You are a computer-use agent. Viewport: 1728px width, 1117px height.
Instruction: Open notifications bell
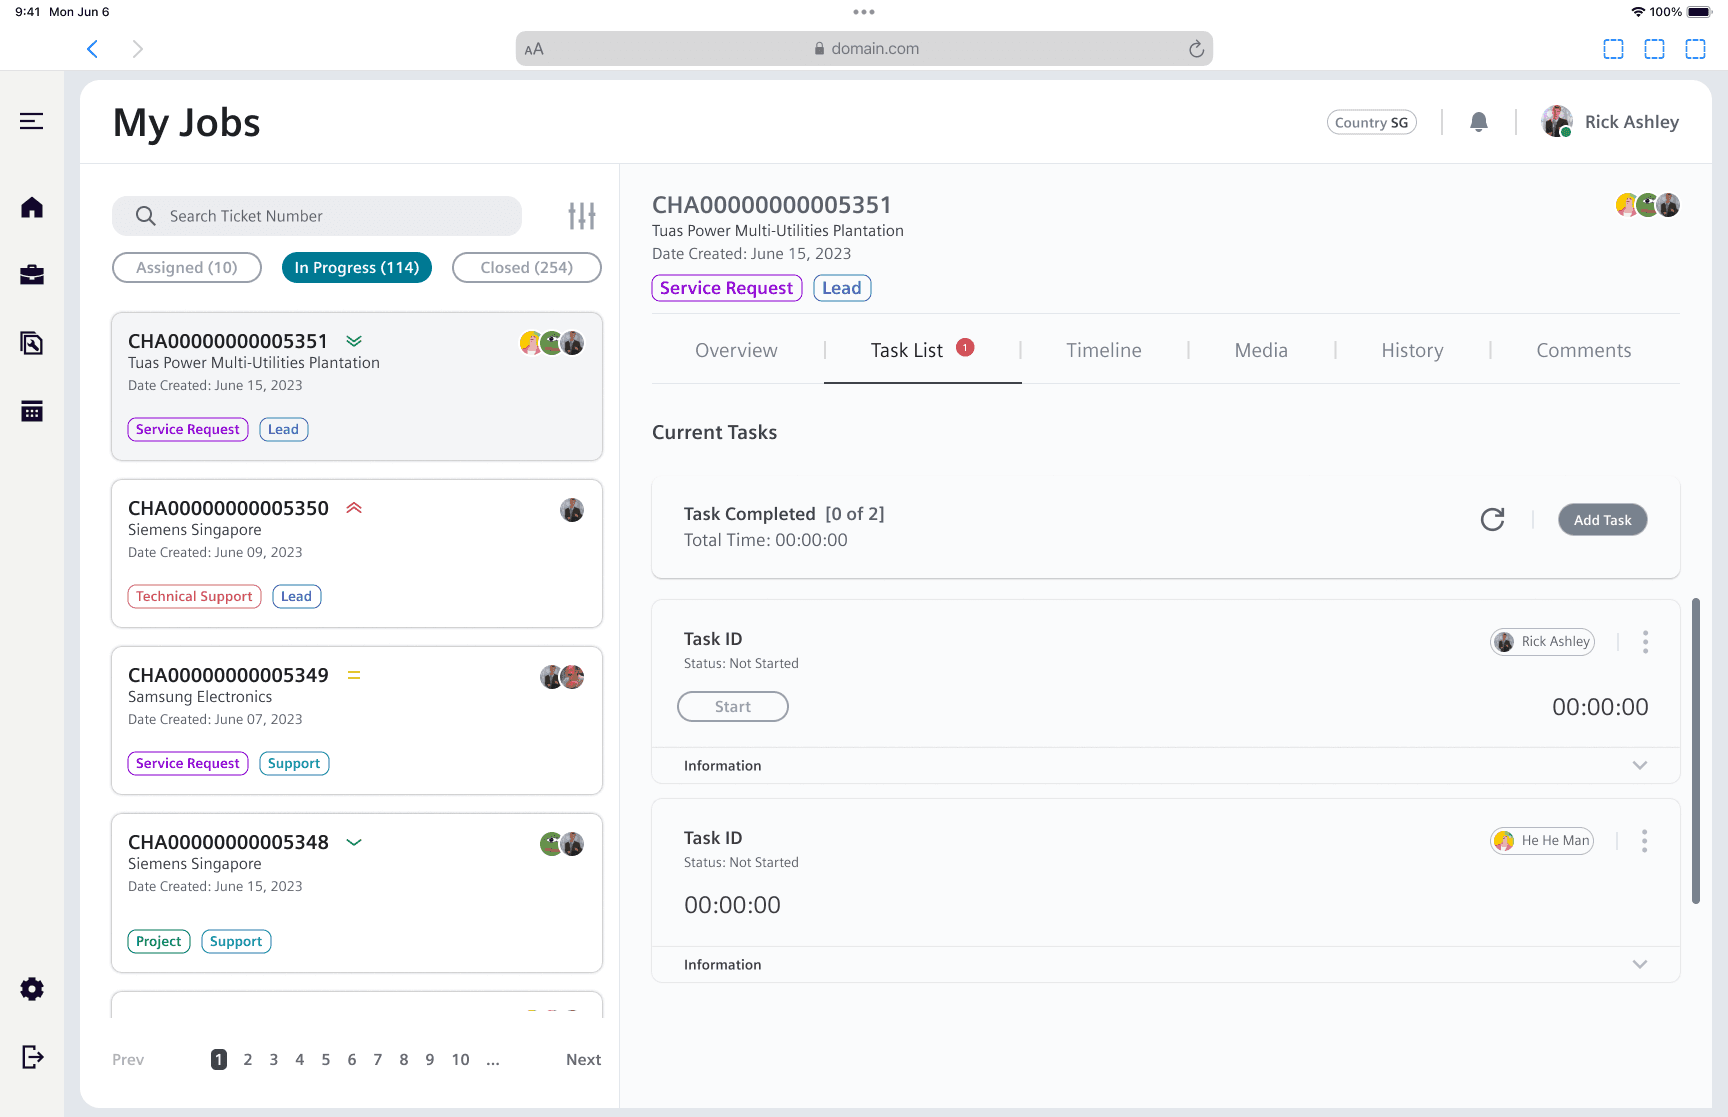[x=1479, y=122]
